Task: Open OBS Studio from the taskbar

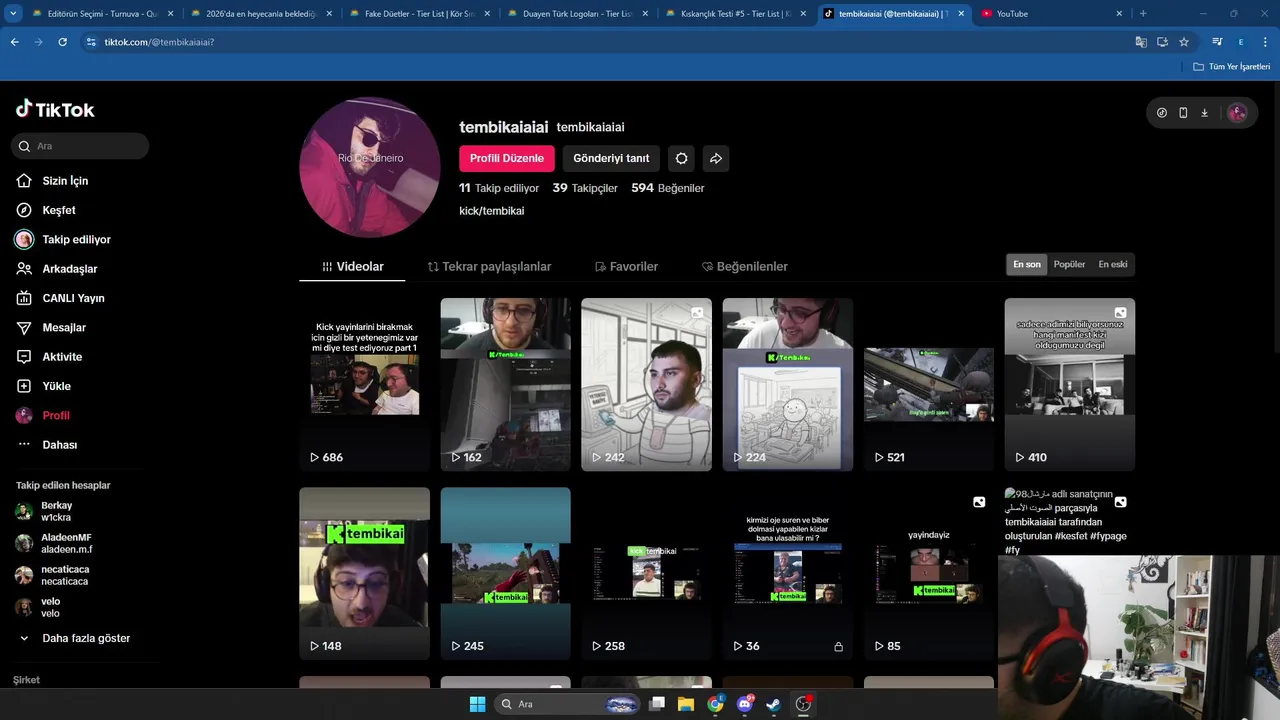Action: (x=803, y=704)
